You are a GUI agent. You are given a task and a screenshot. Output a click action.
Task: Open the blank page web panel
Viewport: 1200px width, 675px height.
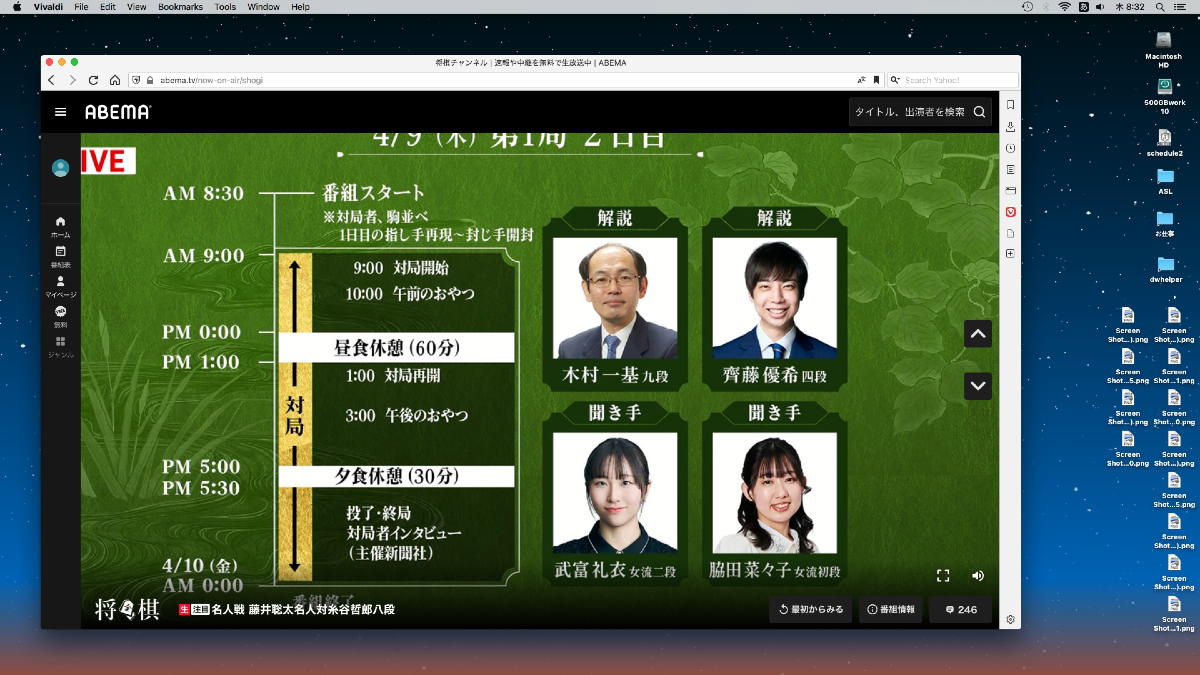pos(1010,233)
